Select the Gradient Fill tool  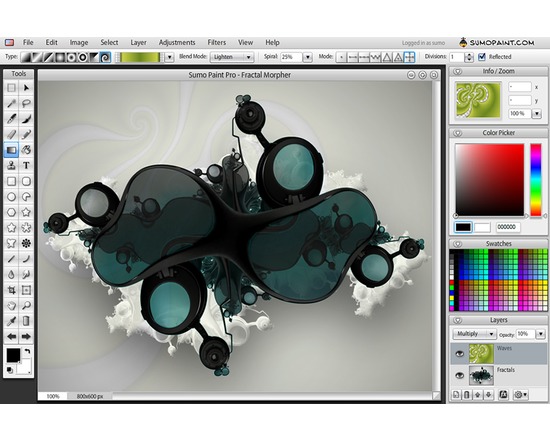[x=12, y=150]
